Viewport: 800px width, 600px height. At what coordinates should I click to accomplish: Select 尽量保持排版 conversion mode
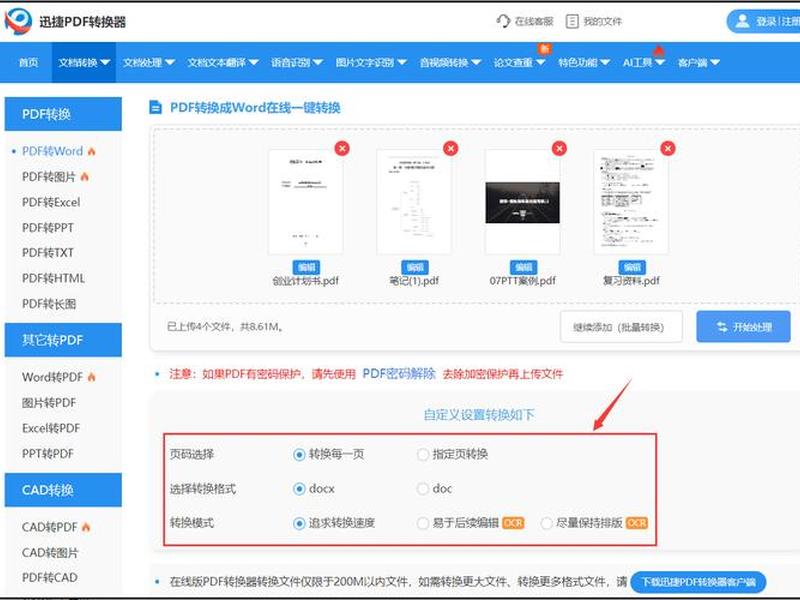point(546,523)
